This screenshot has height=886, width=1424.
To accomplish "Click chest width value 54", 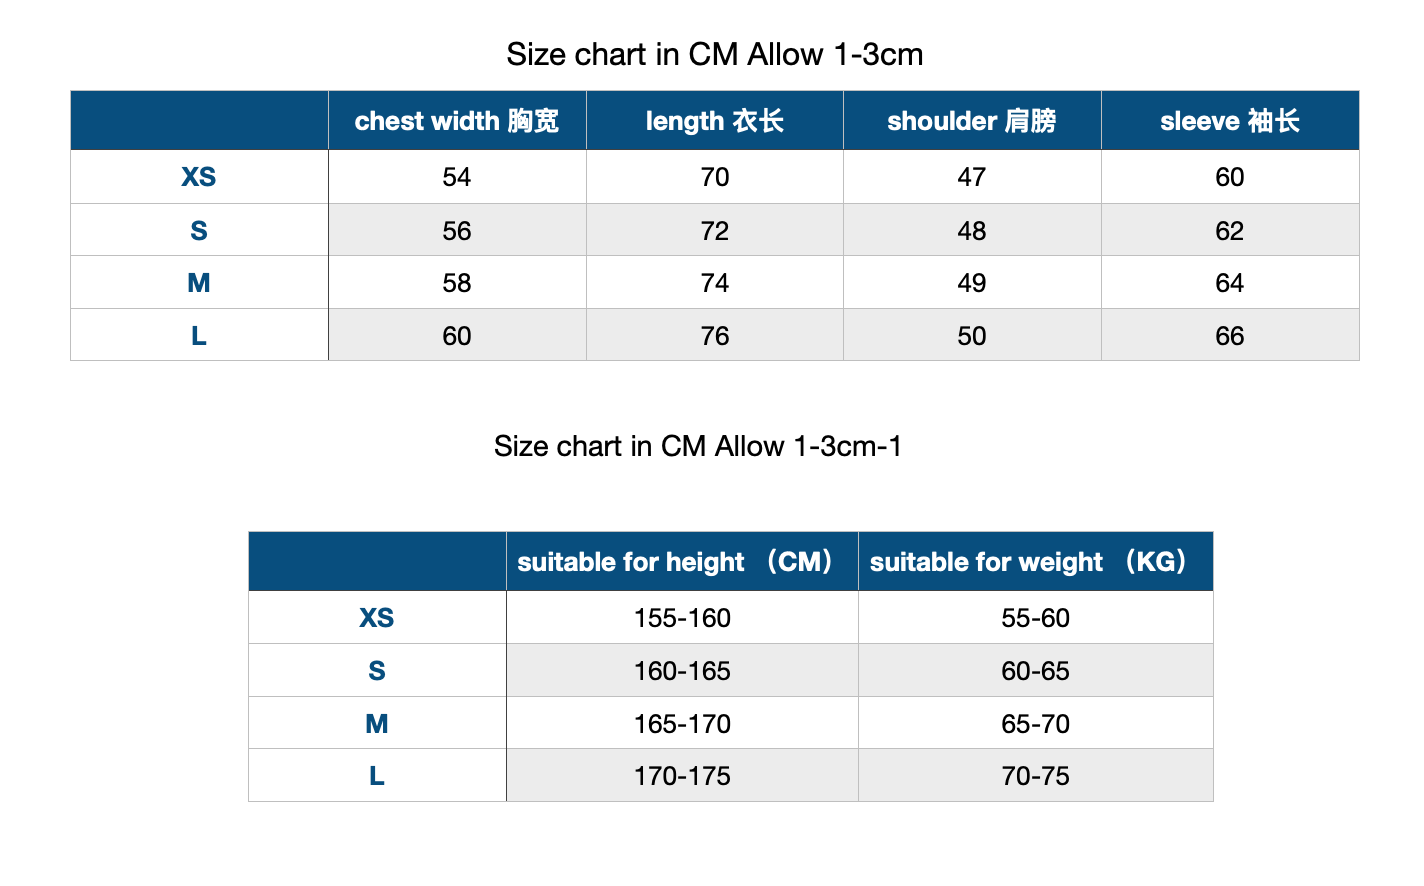I will tap(457, 177).
